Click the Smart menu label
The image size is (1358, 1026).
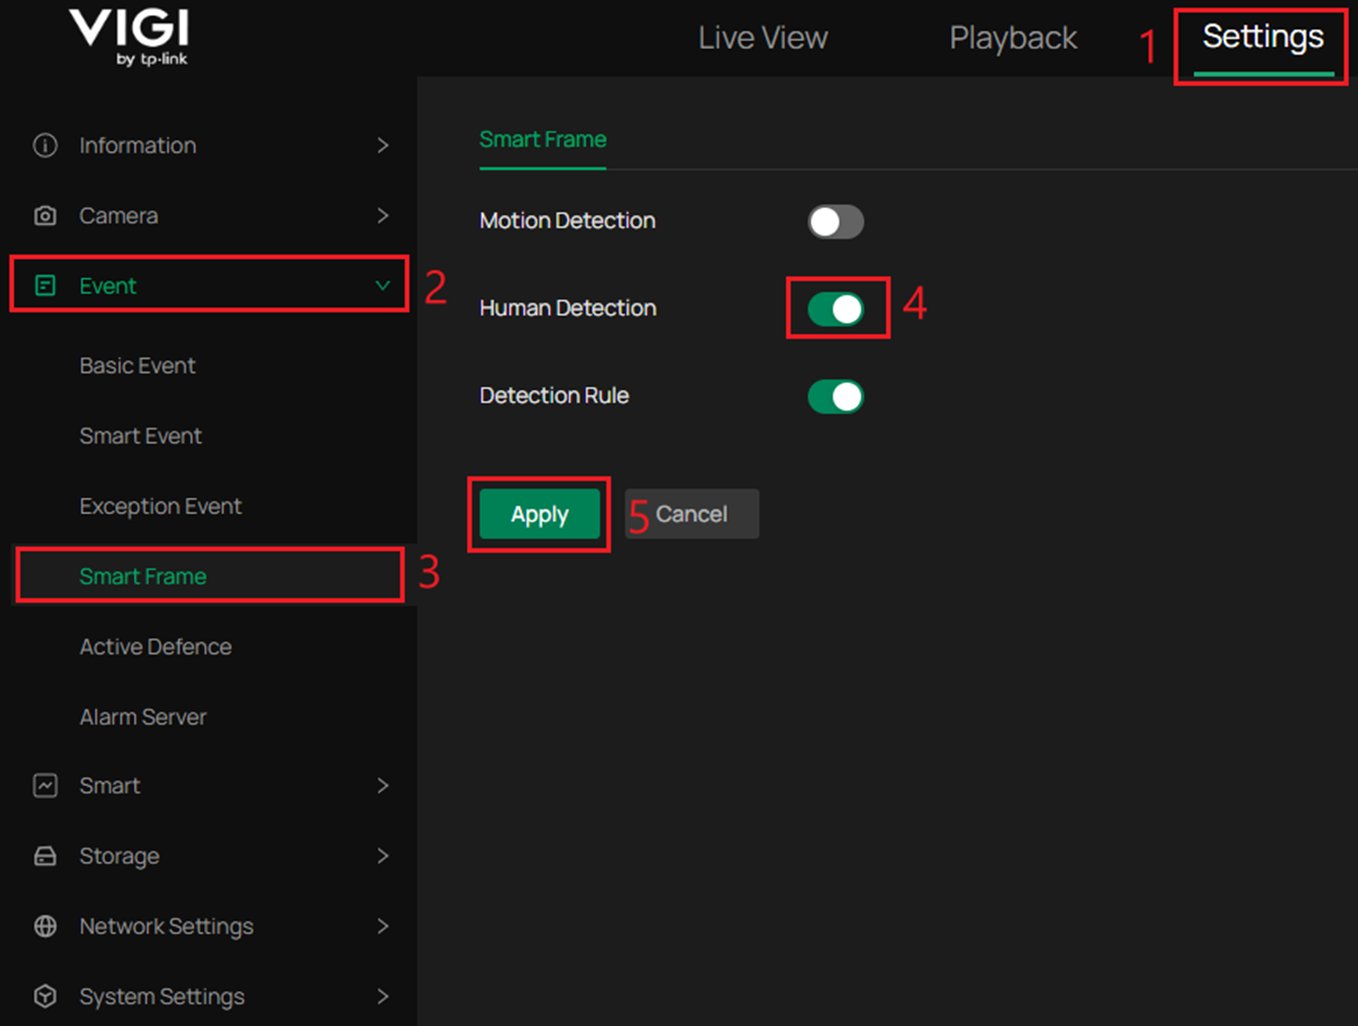tap(110, 786)
